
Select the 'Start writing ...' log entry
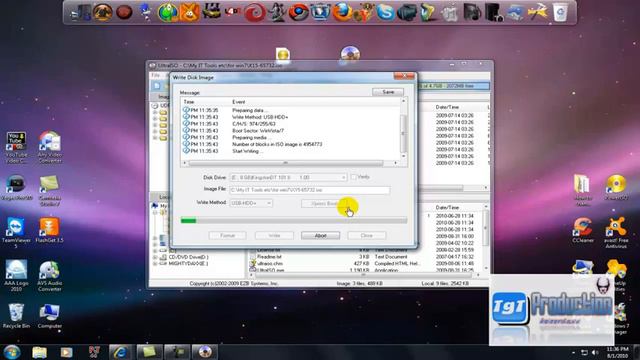[247, 151]
